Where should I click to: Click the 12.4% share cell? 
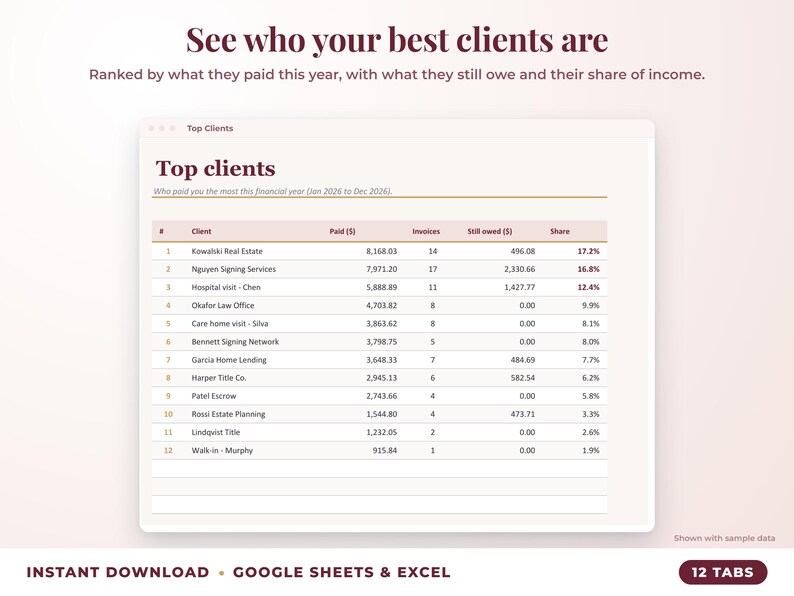(588, 287)
